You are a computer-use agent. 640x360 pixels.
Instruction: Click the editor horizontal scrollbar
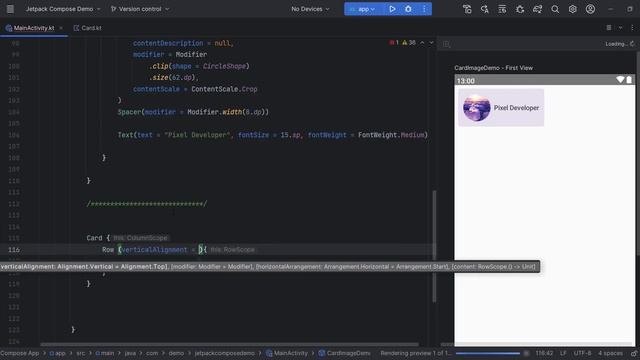(x=229, y=344)
